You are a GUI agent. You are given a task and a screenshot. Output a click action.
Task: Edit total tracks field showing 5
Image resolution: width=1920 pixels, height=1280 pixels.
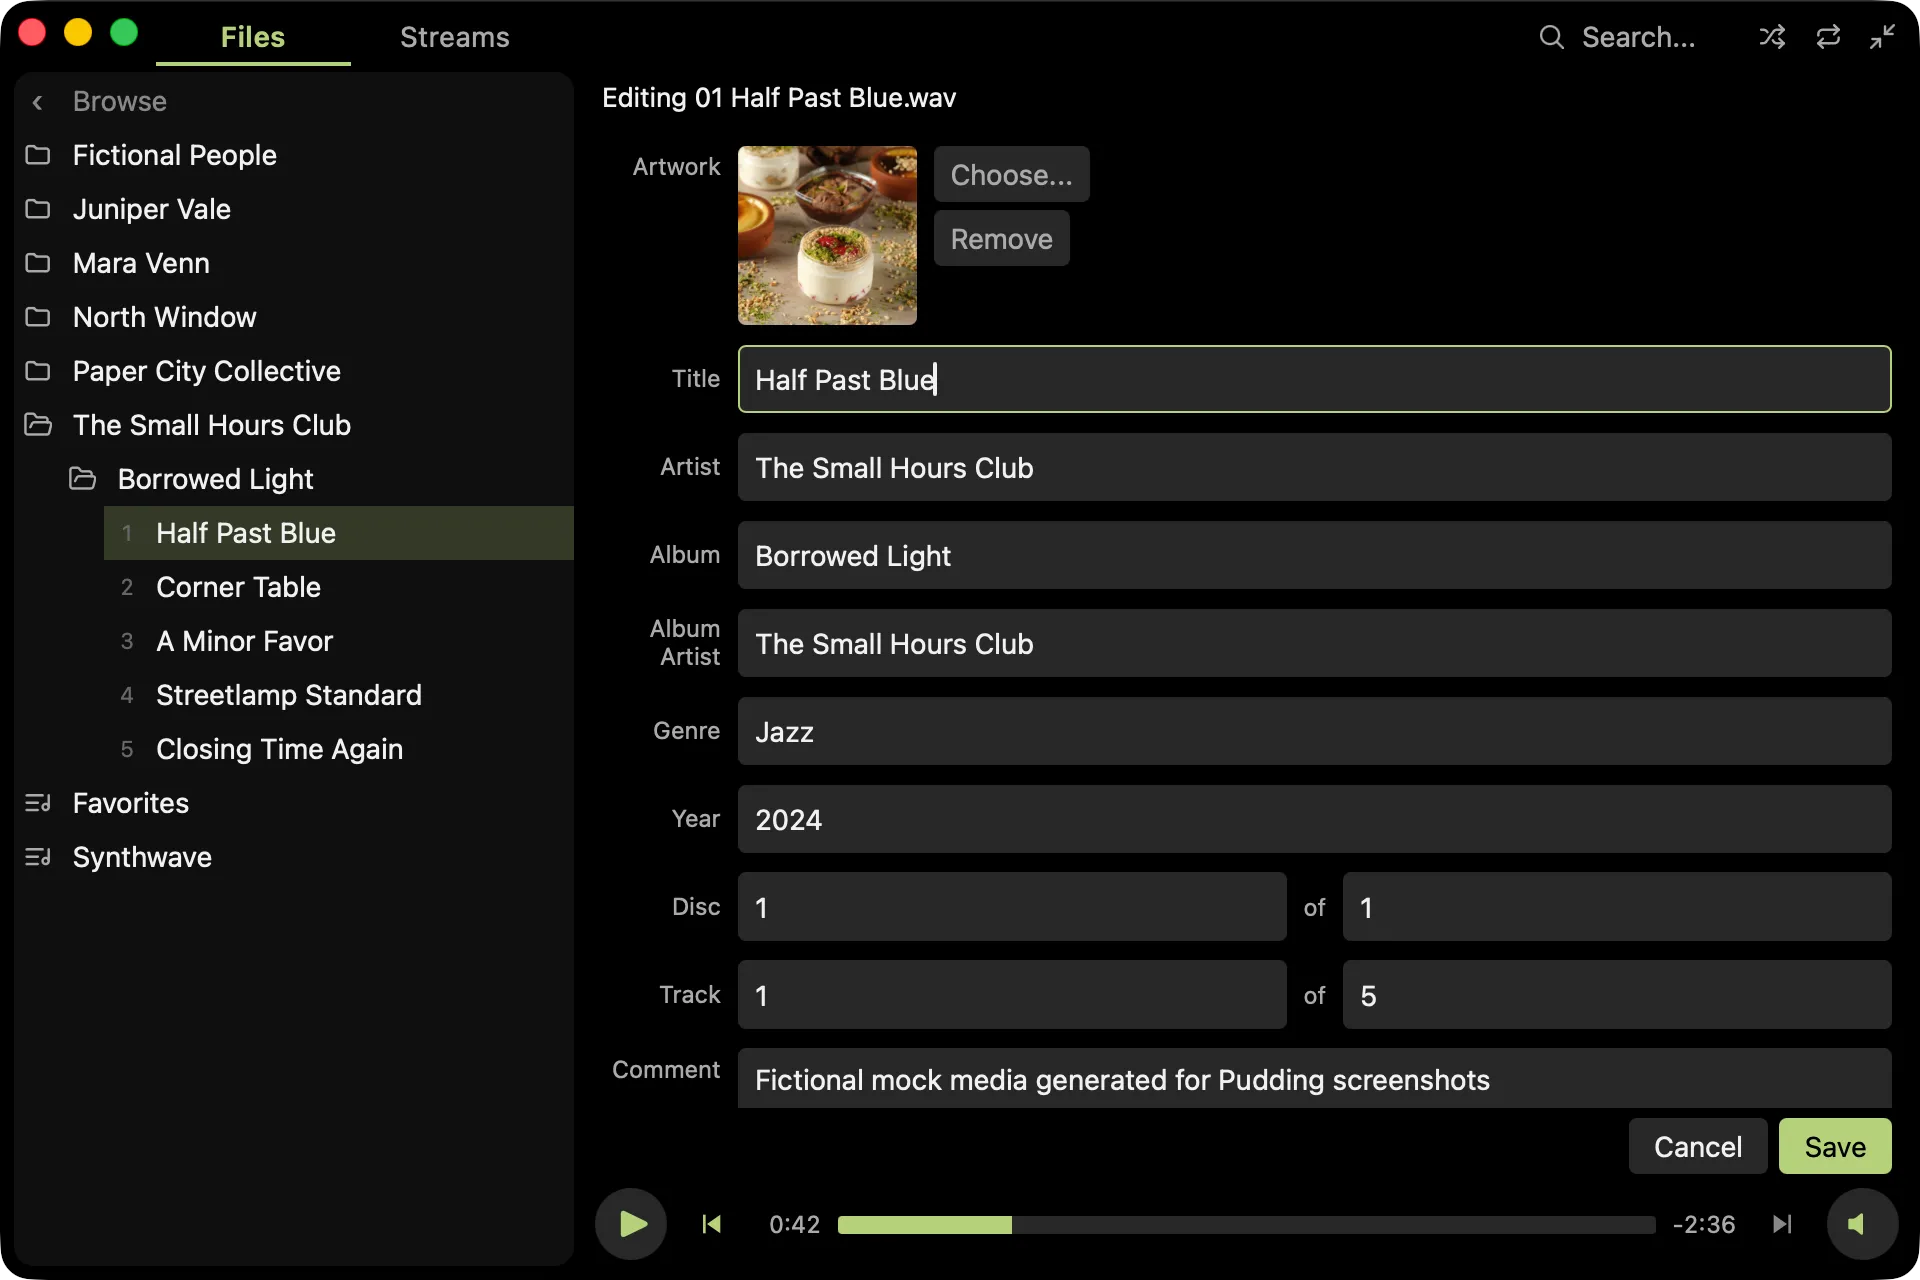pos(1617,995)
